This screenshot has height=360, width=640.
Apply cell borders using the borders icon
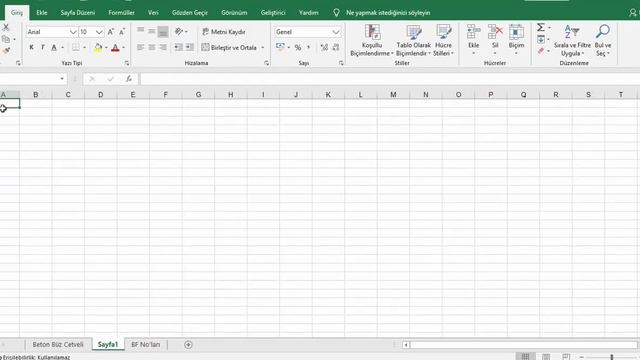pos(76,48)
